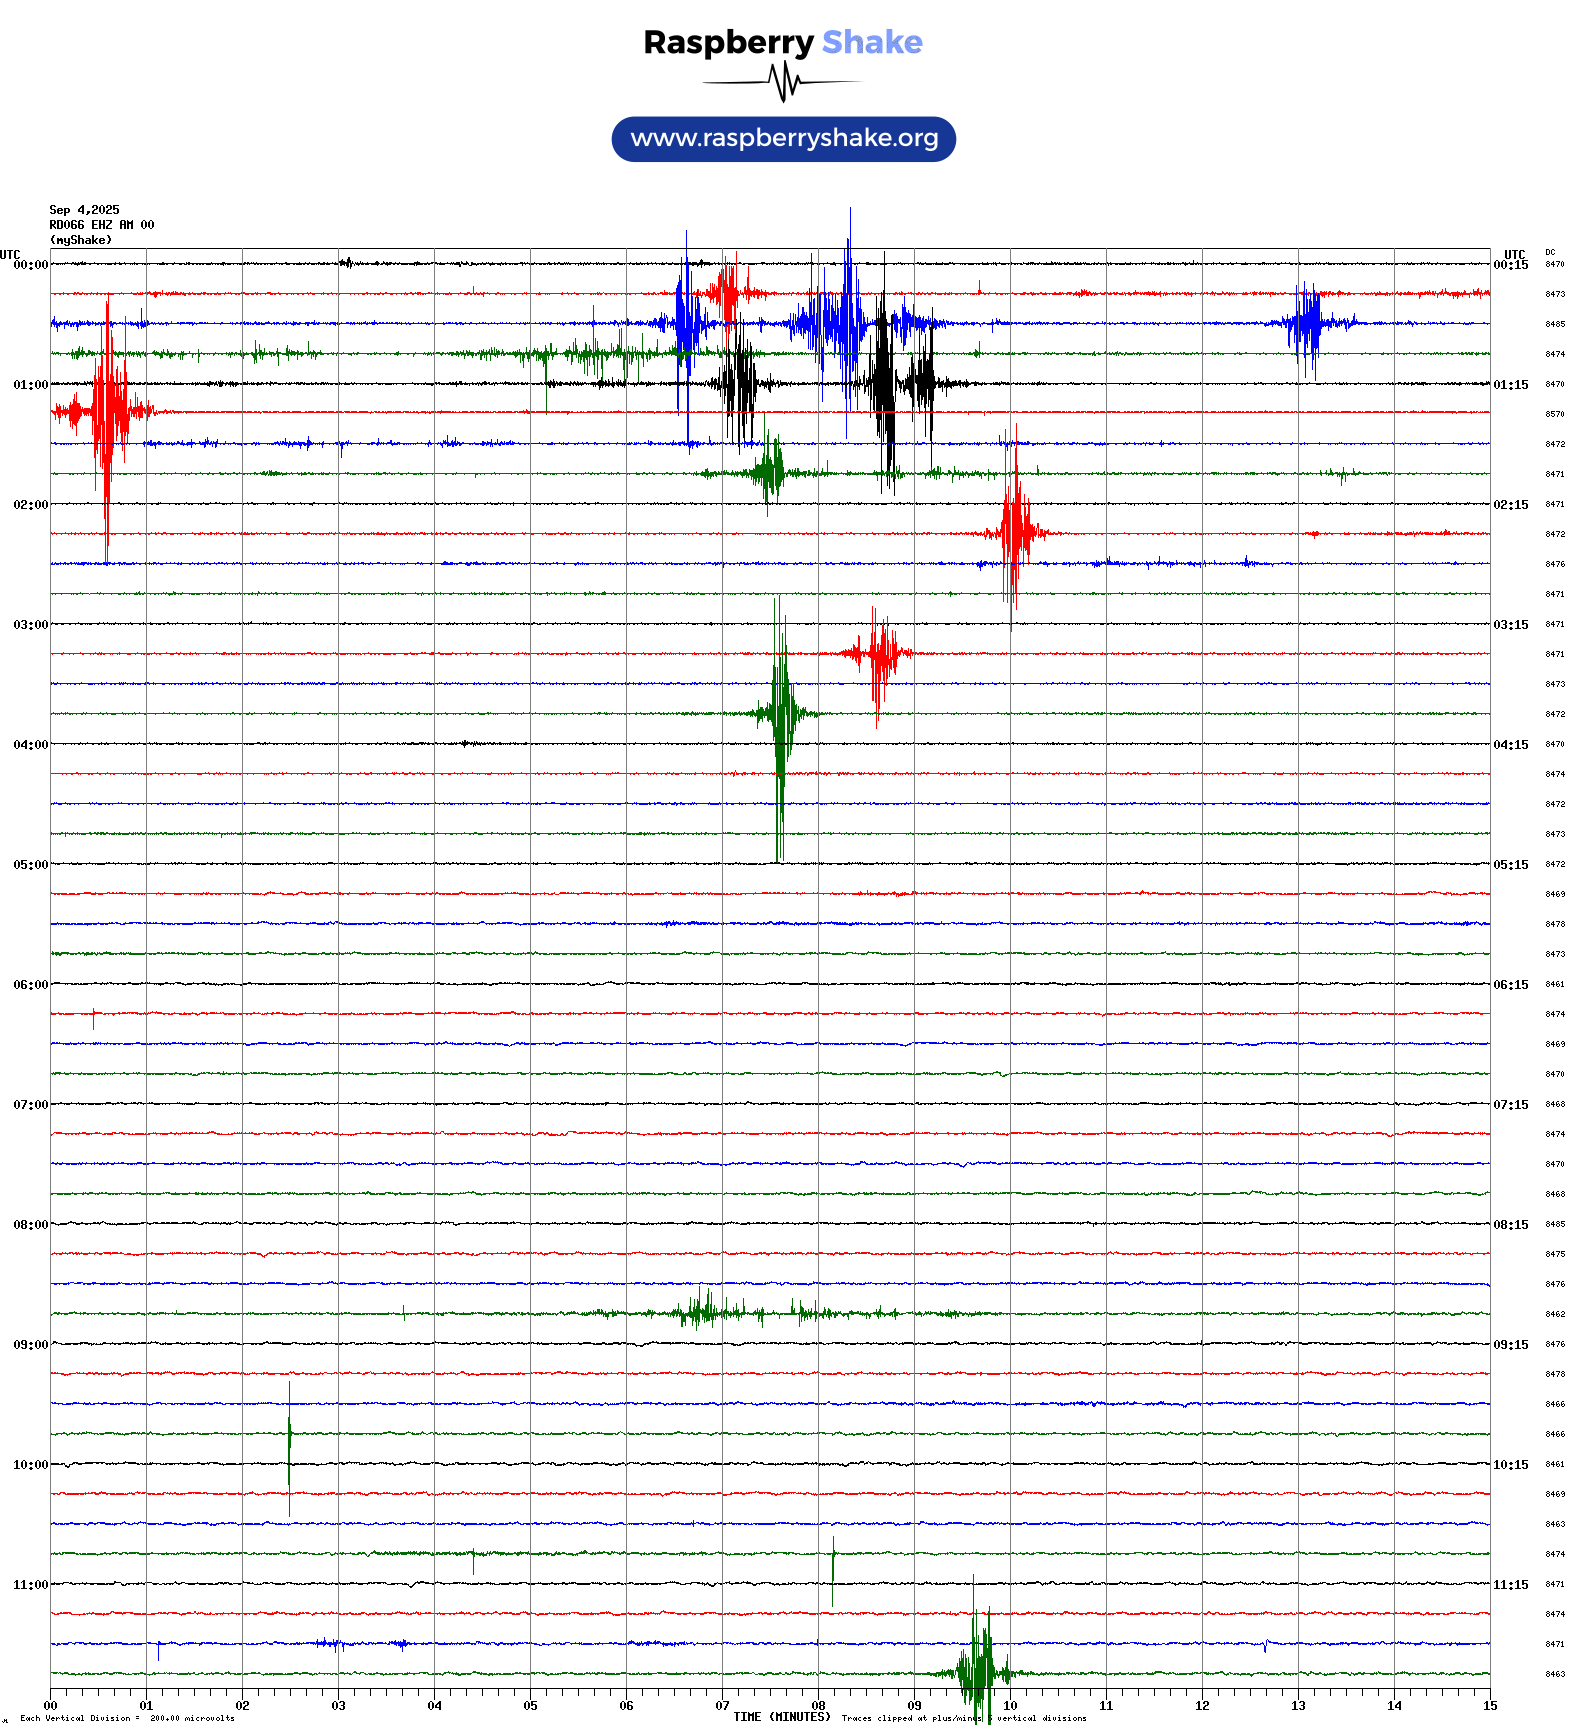
Task: Click the TIME (MINUTES) axis title
Action: (781, 1717)
